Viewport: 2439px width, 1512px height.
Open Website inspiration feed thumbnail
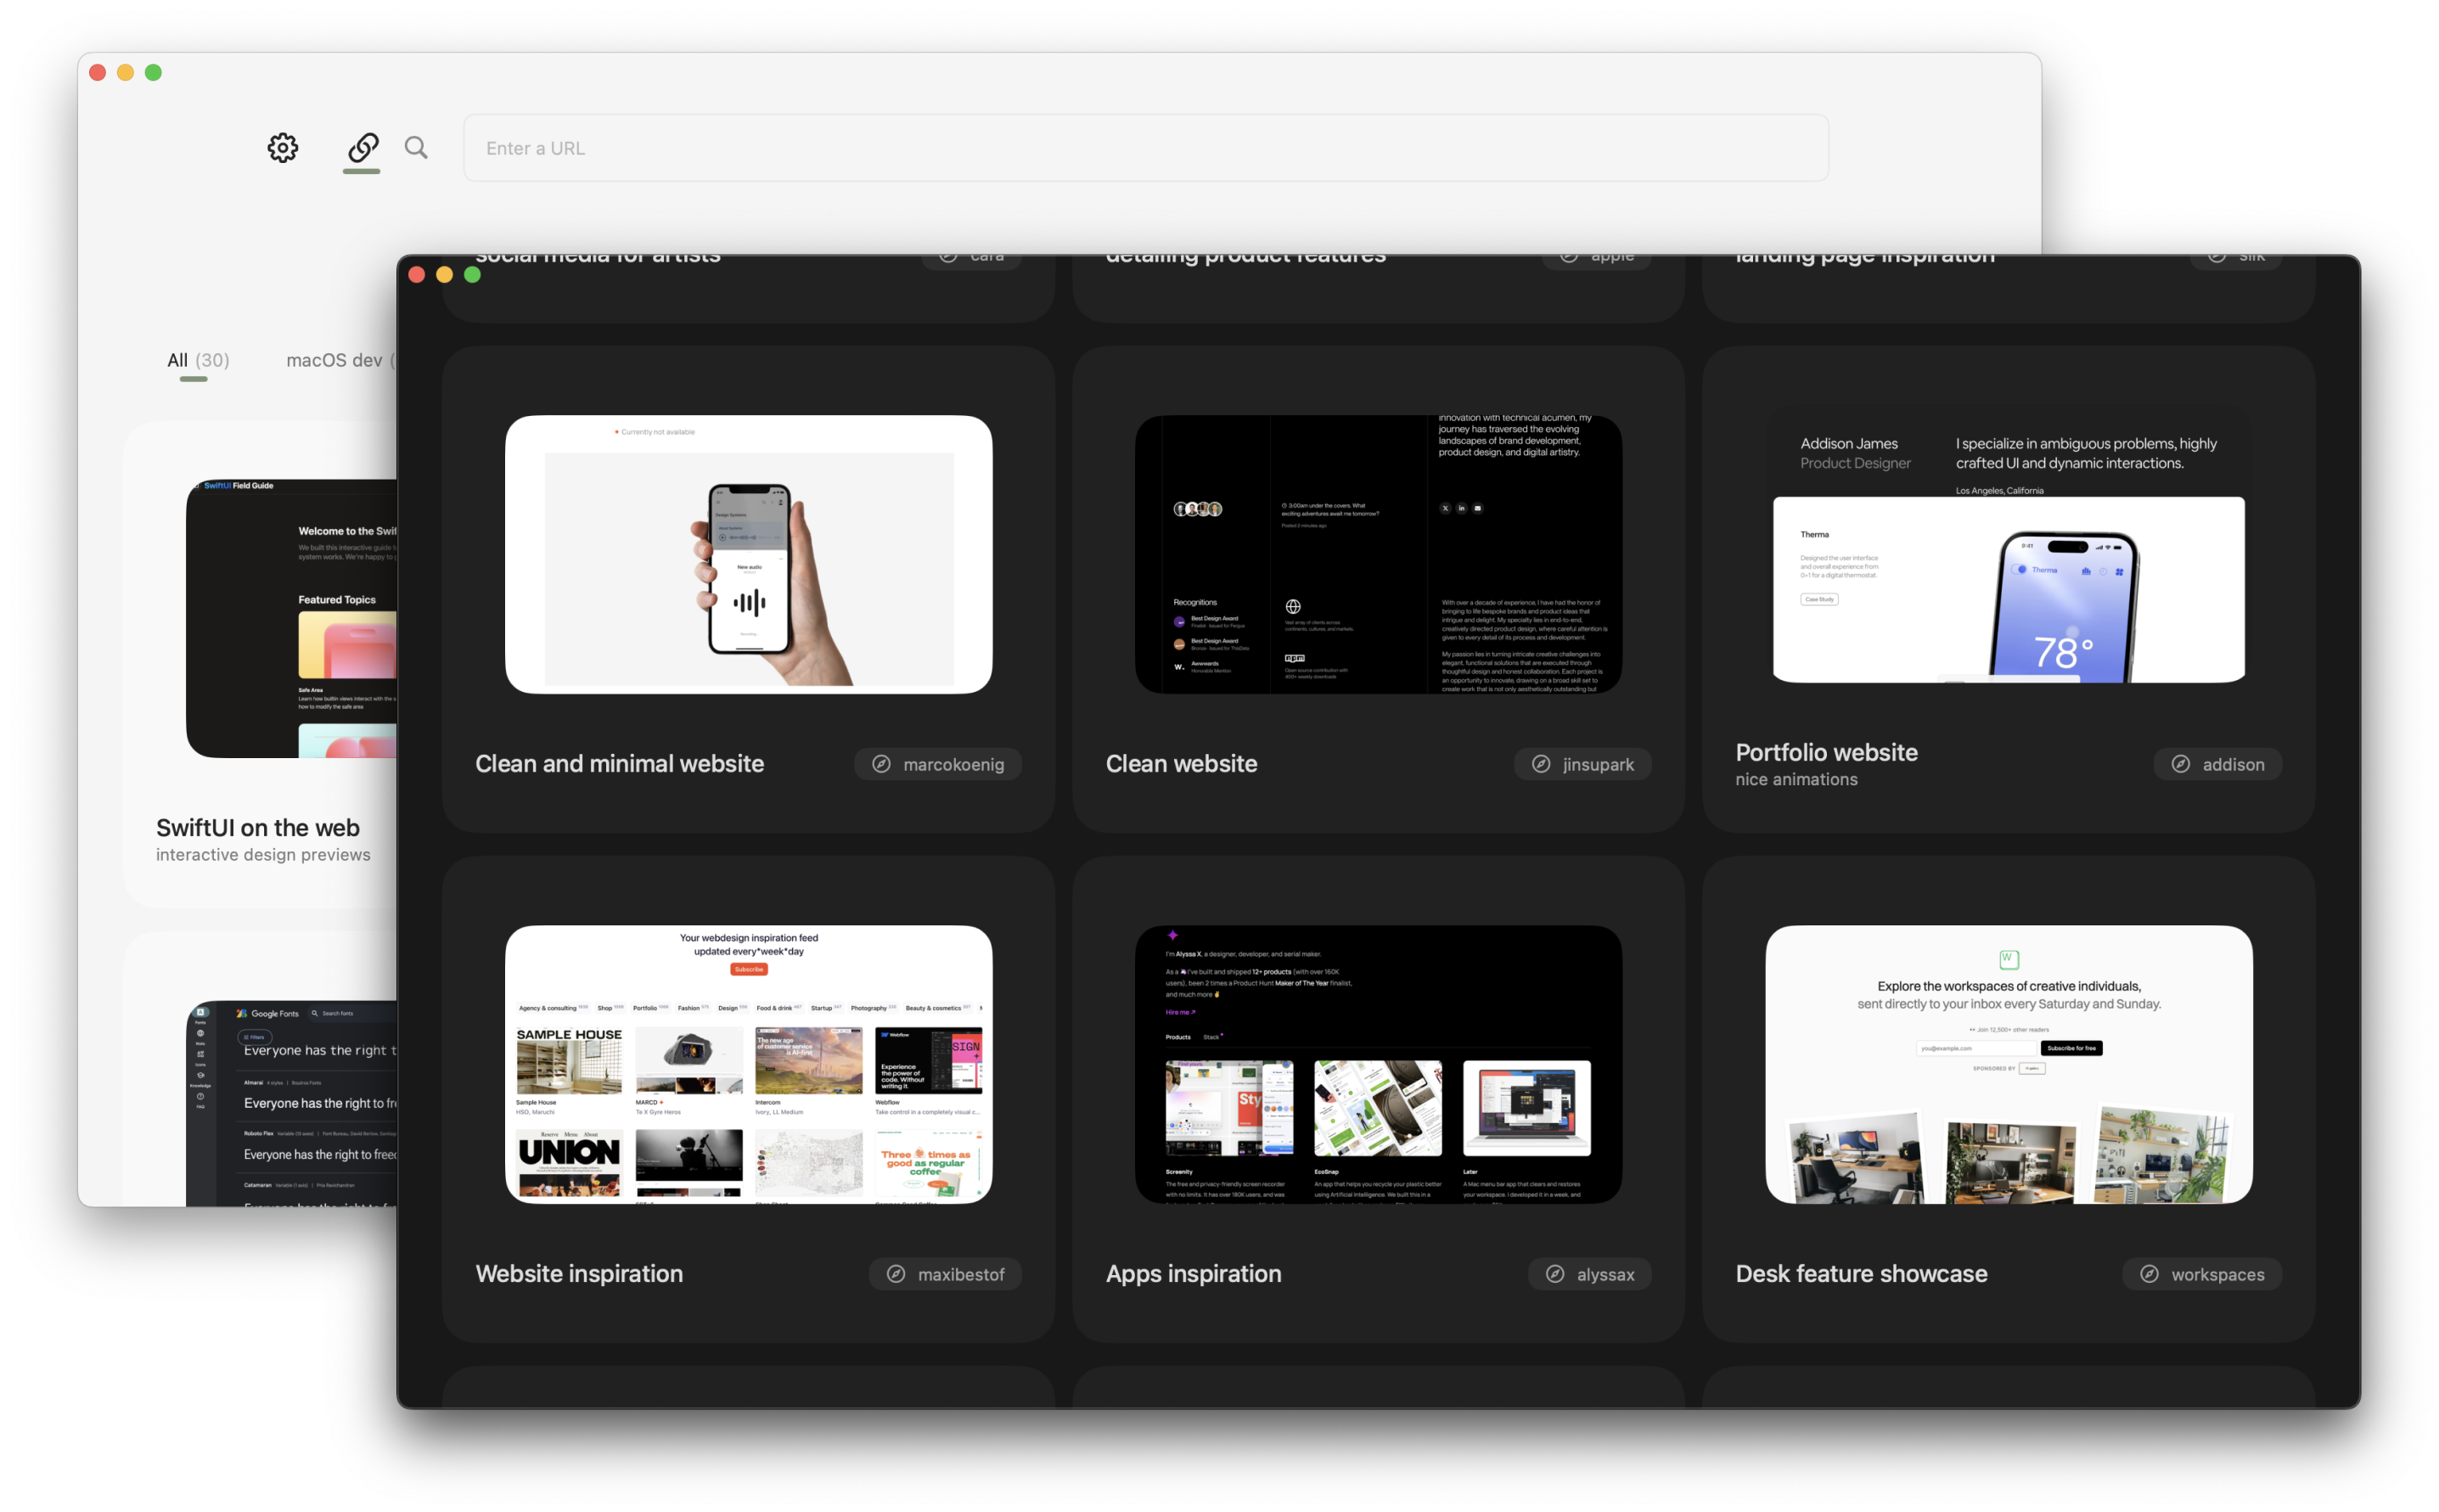[748, 1064]
